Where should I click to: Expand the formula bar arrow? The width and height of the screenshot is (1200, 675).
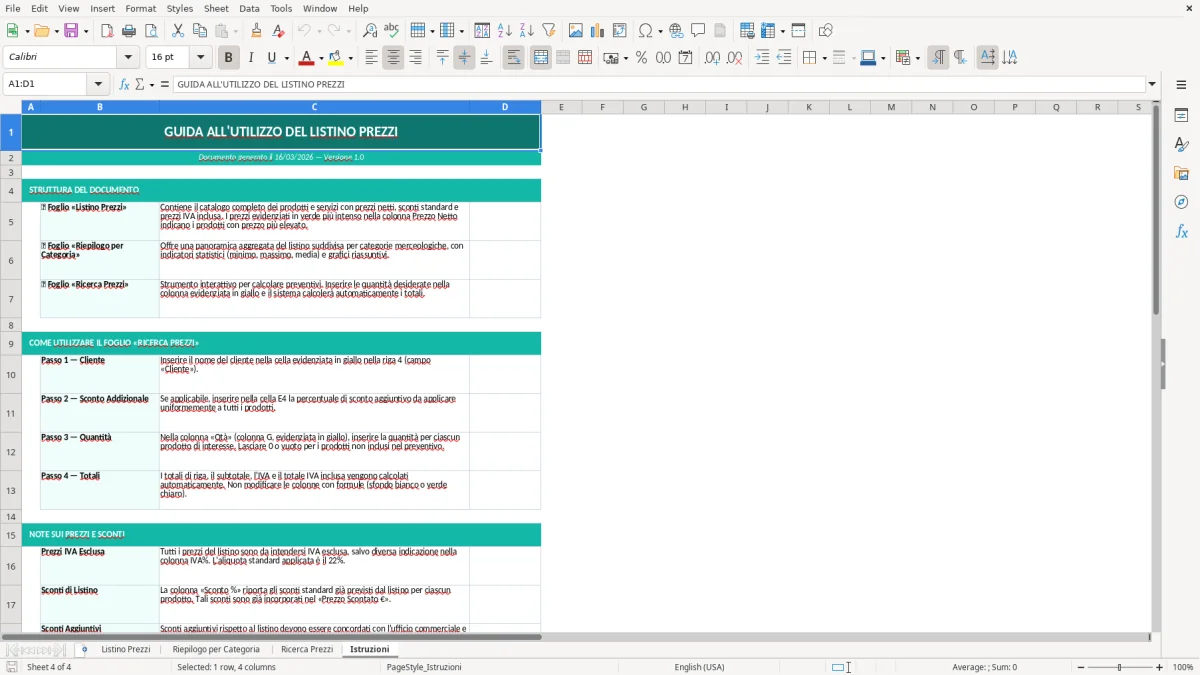[x=1152, y=84]
